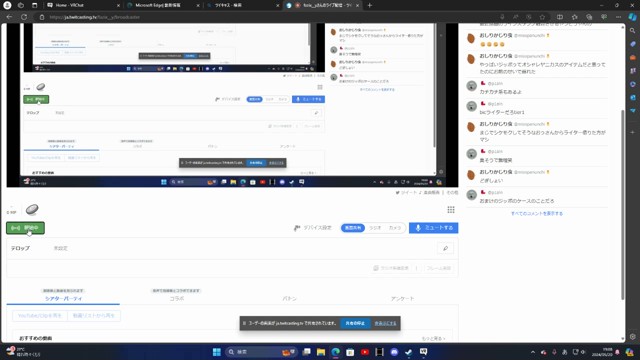Click the grey stone item icon
640x360 pixels.
click(32, 209)
